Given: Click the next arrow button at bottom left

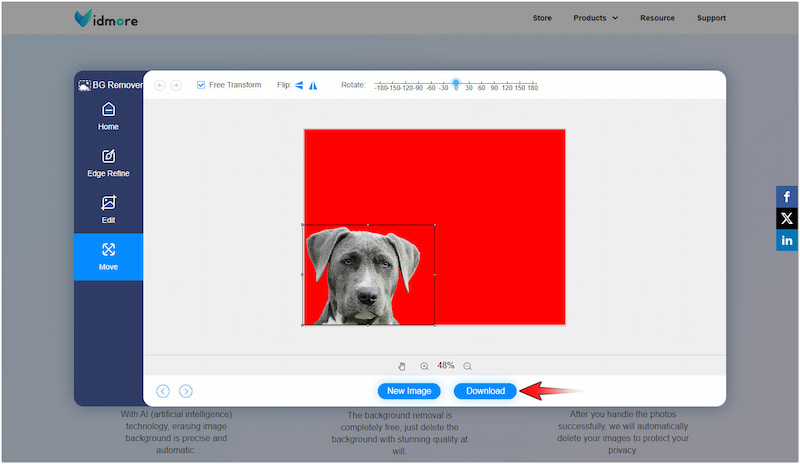Looking at the screenshot, I should 186,391.
